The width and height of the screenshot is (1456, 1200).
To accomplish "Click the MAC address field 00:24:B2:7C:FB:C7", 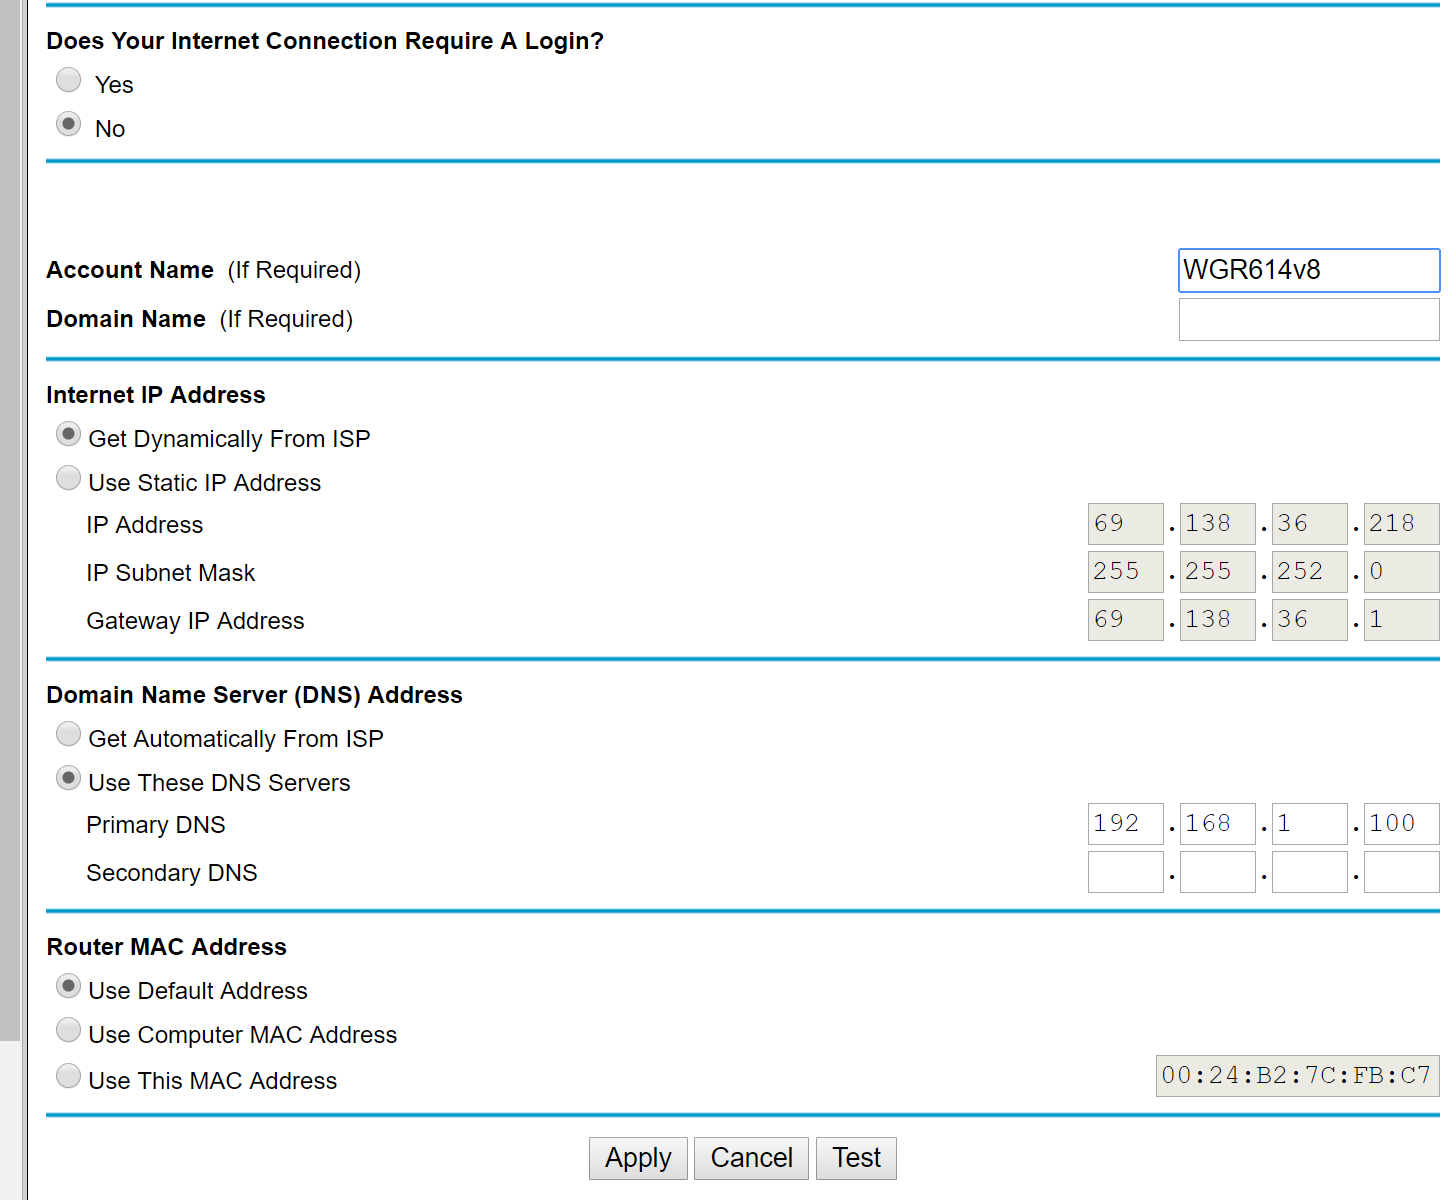I will tap(1298, 1076).
